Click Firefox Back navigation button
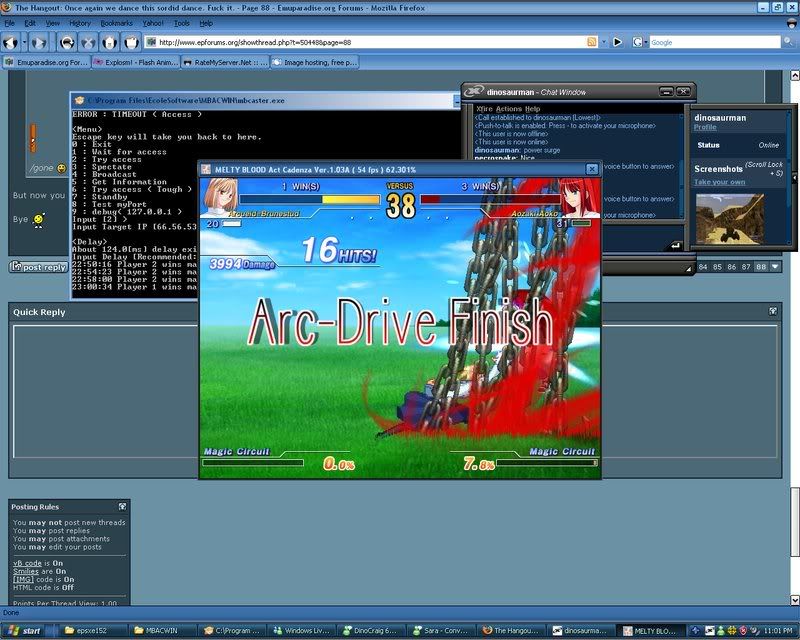The image size is (800, 640). [x=11, y=42]
